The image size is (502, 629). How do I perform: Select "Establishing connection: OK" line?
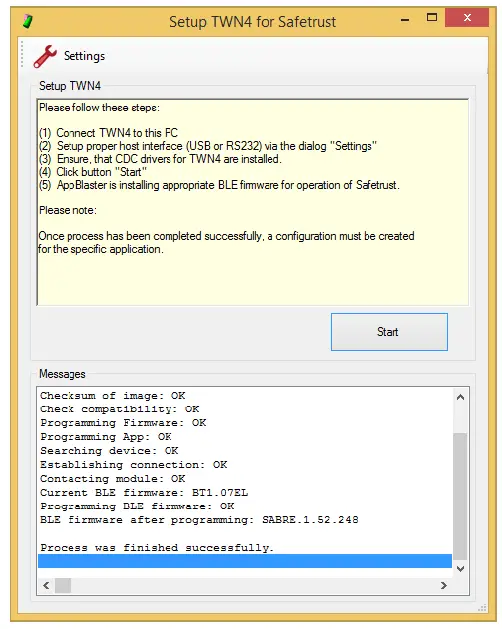134,465
